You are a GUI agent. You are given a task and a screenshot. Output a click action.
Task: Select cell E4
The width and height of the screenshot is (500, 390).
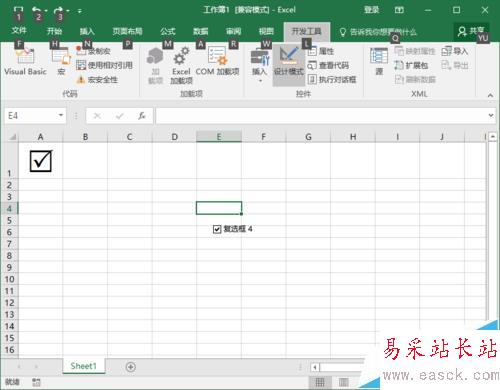click(x=219, y=208)
